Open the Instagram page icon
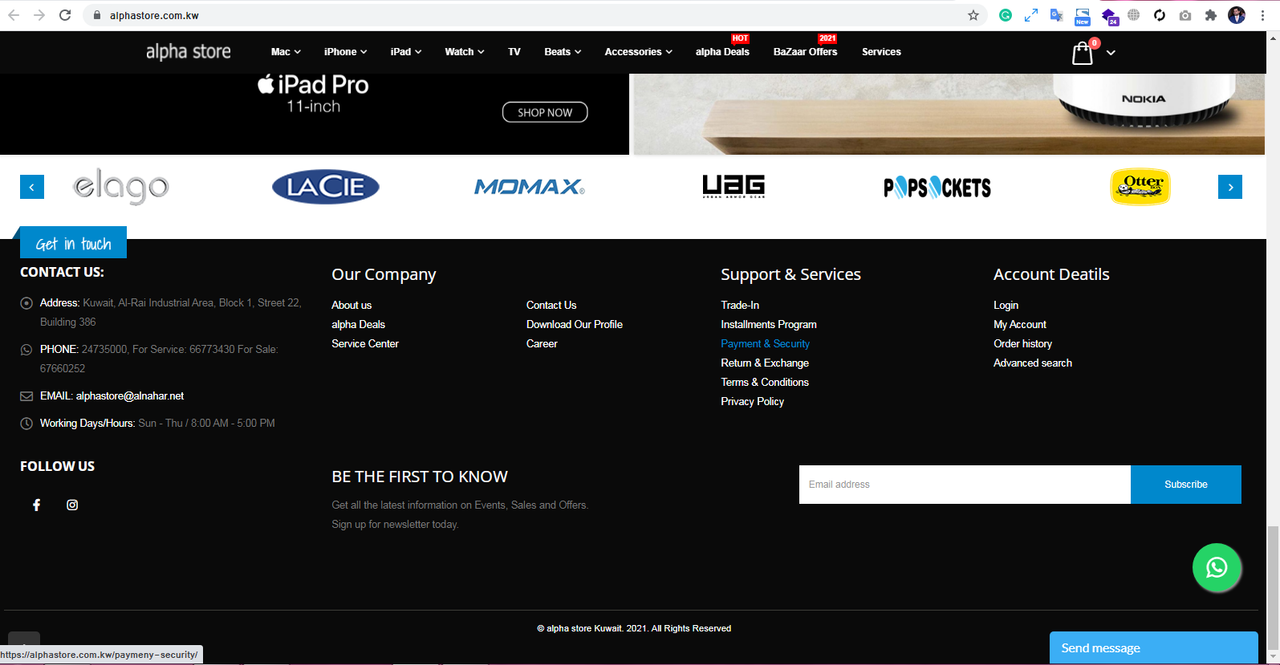The height and width of the screenshot is (665, 1280). tap(72, 505)
